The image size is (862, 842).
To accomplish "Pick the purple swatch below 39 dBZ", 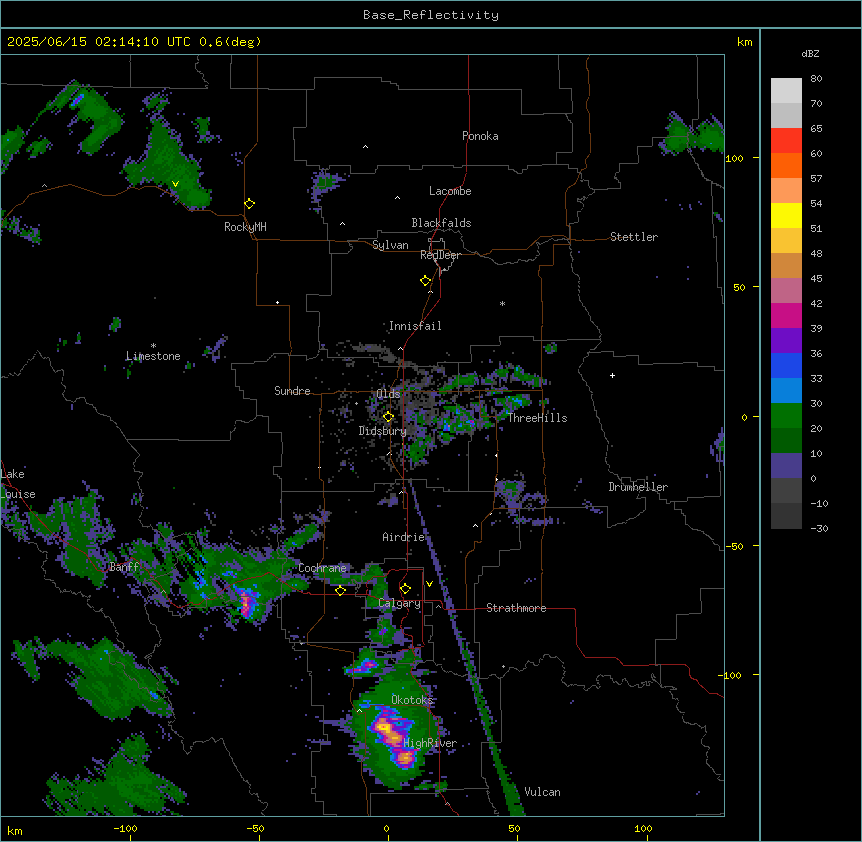I will click(x=786, y=340).
